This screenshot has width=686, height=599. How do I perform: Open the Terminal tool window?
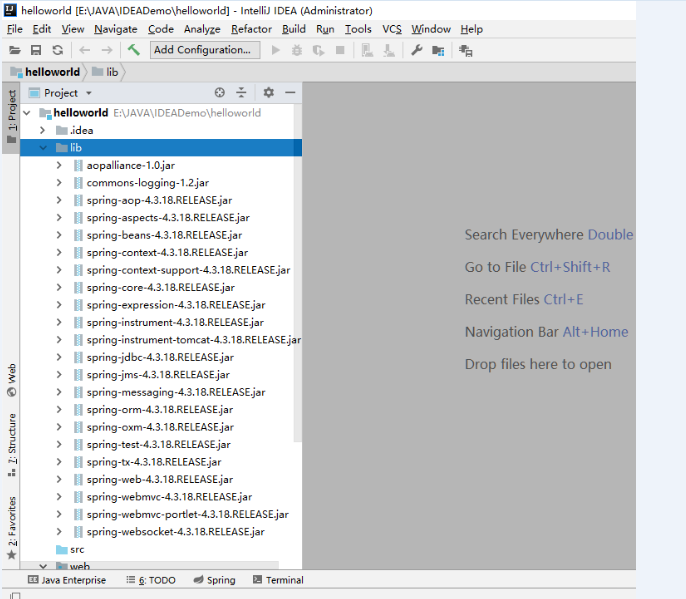coord(278,580)
